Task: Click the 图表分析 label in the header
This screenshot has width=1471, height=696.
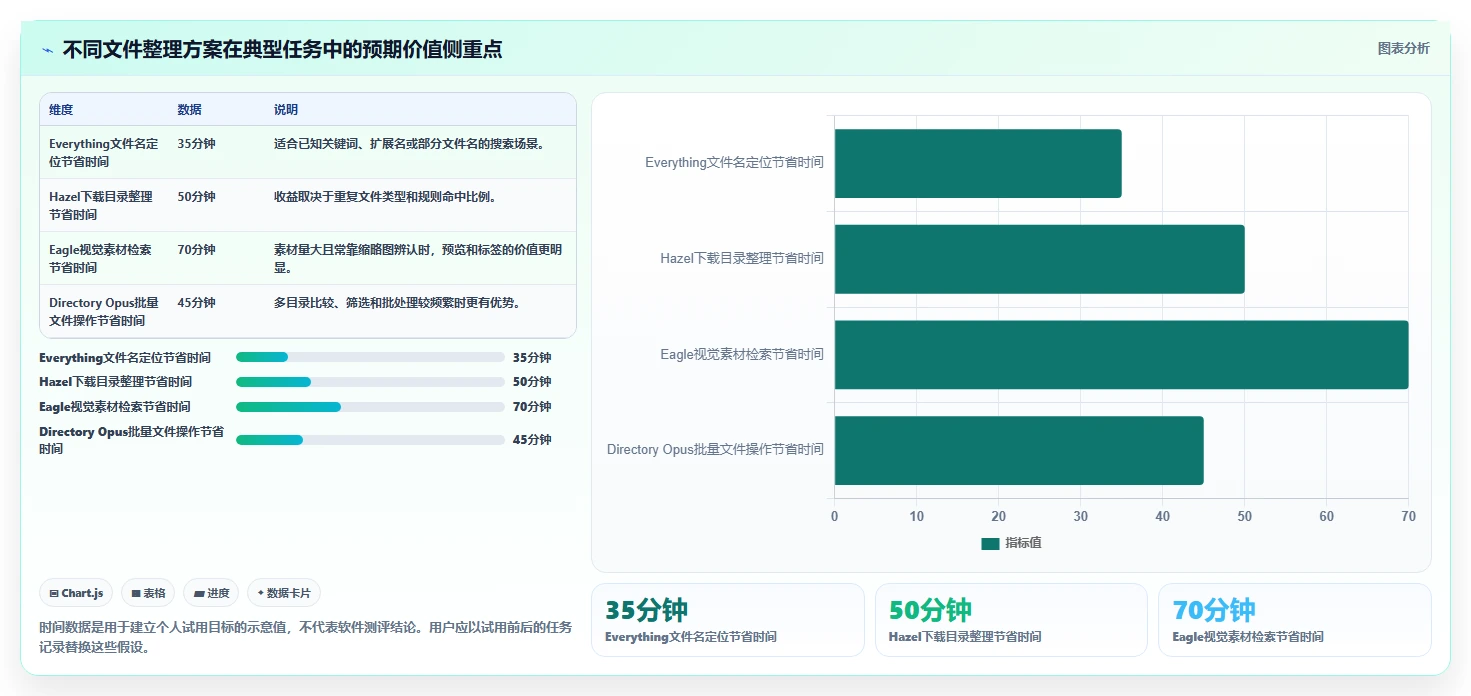Action: coord(1403,48)
